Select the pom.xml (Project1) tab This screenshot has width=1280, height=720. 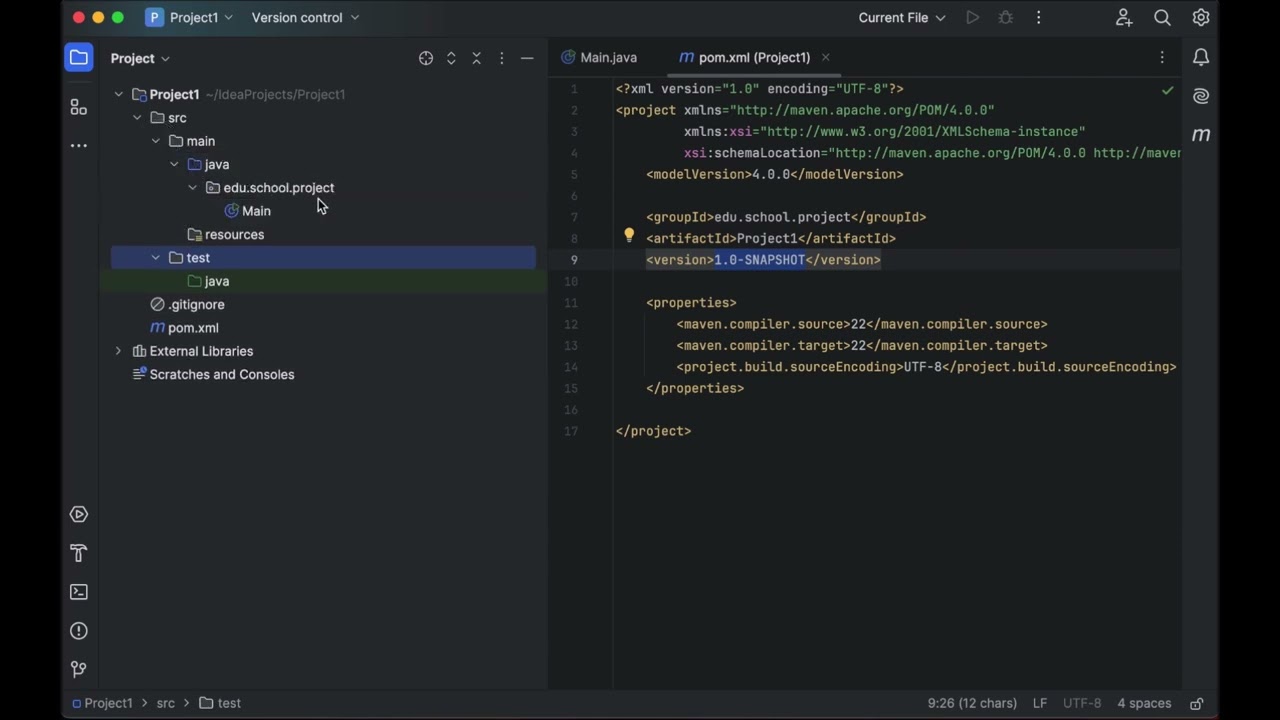click(x=744, y=58)
